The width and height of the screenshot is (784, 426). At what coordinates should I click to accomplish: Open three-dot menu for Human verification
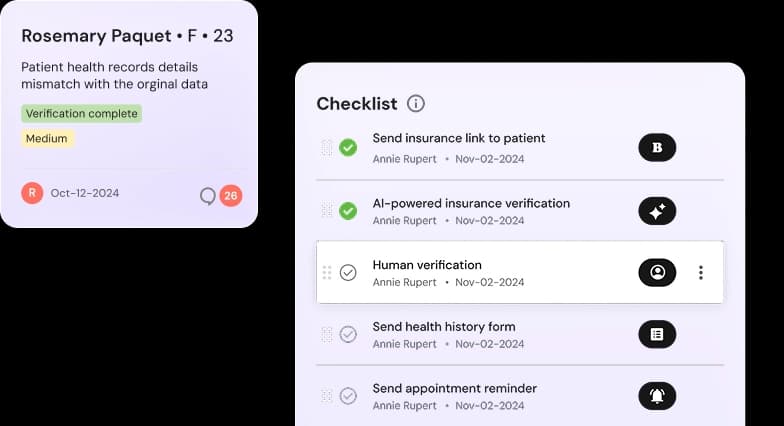pos(701,272)
